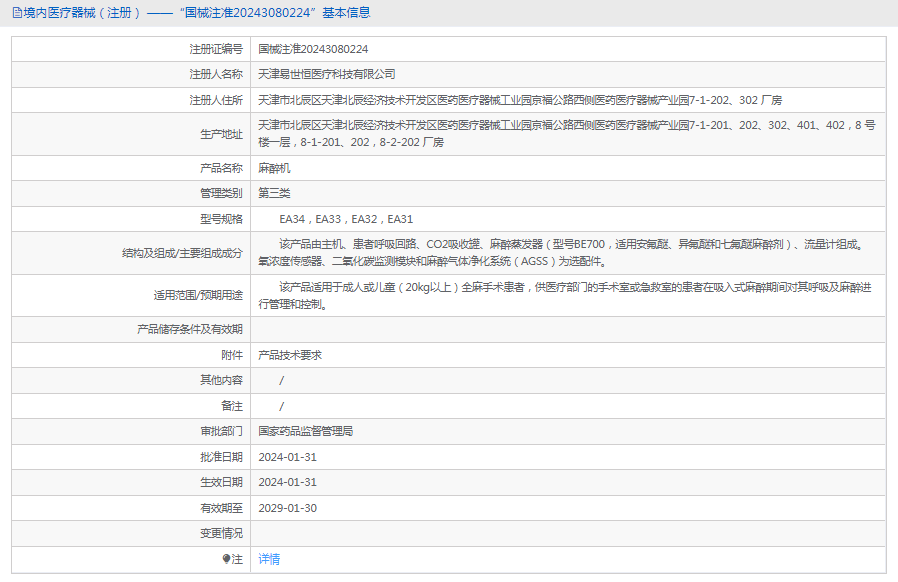Select the 生效日期 label
Screen dimensions: 898x582
click(221, 482)
